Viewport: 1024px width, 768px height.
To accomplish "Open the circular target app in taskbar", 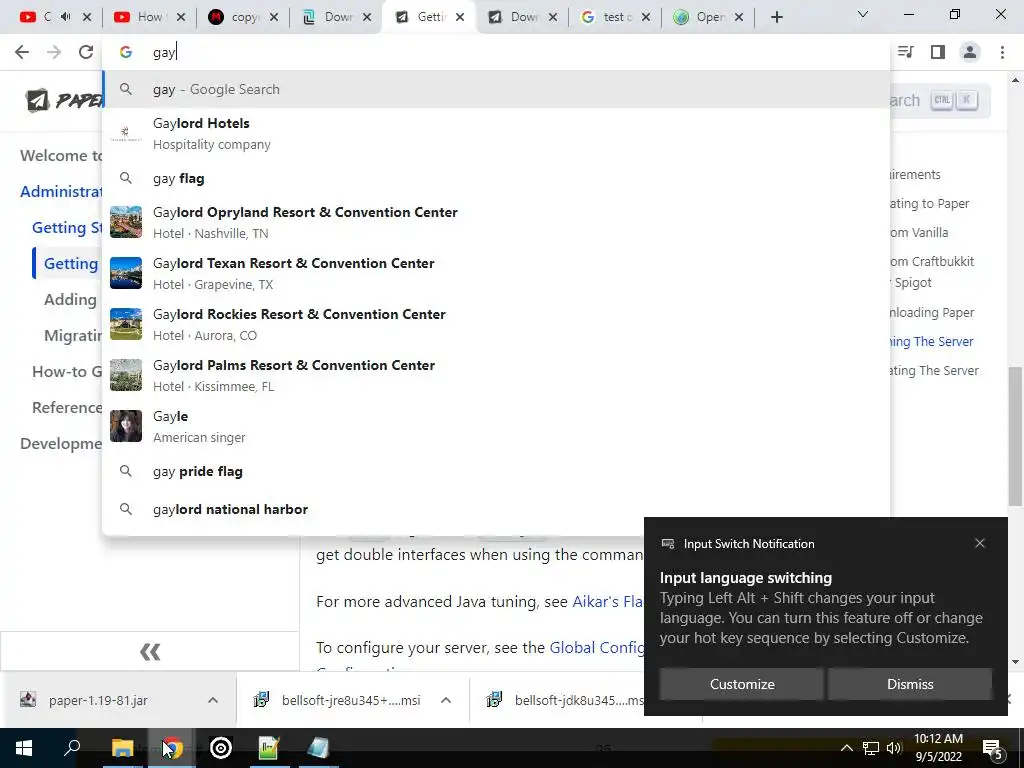I will (x=221, y=748).
